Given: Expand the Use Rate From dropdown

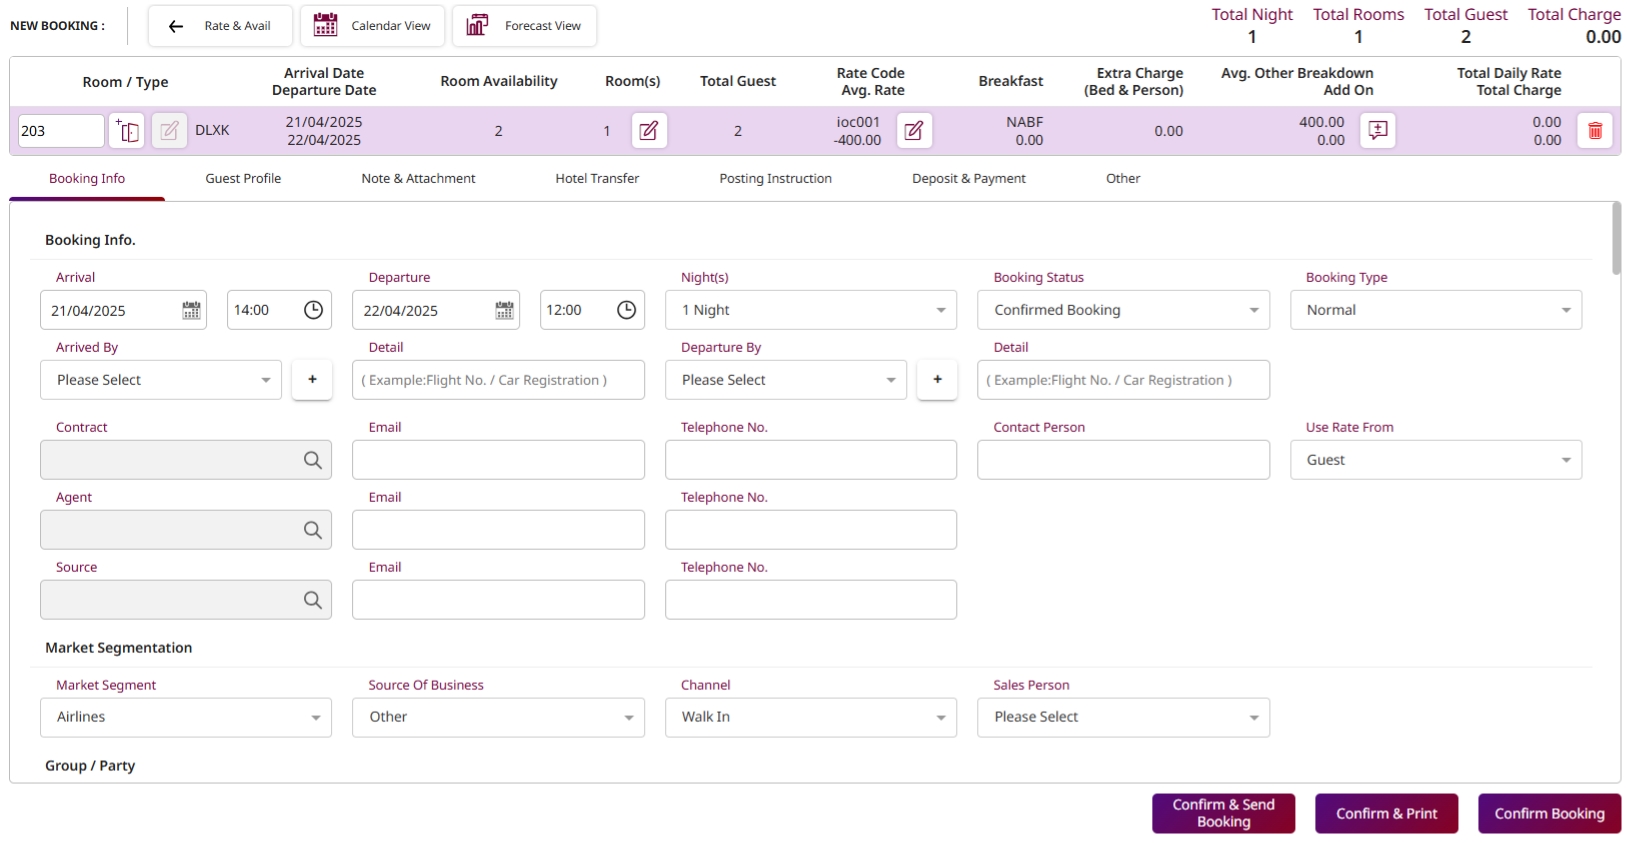Looking at the screenshot, I should (1435, 460).
